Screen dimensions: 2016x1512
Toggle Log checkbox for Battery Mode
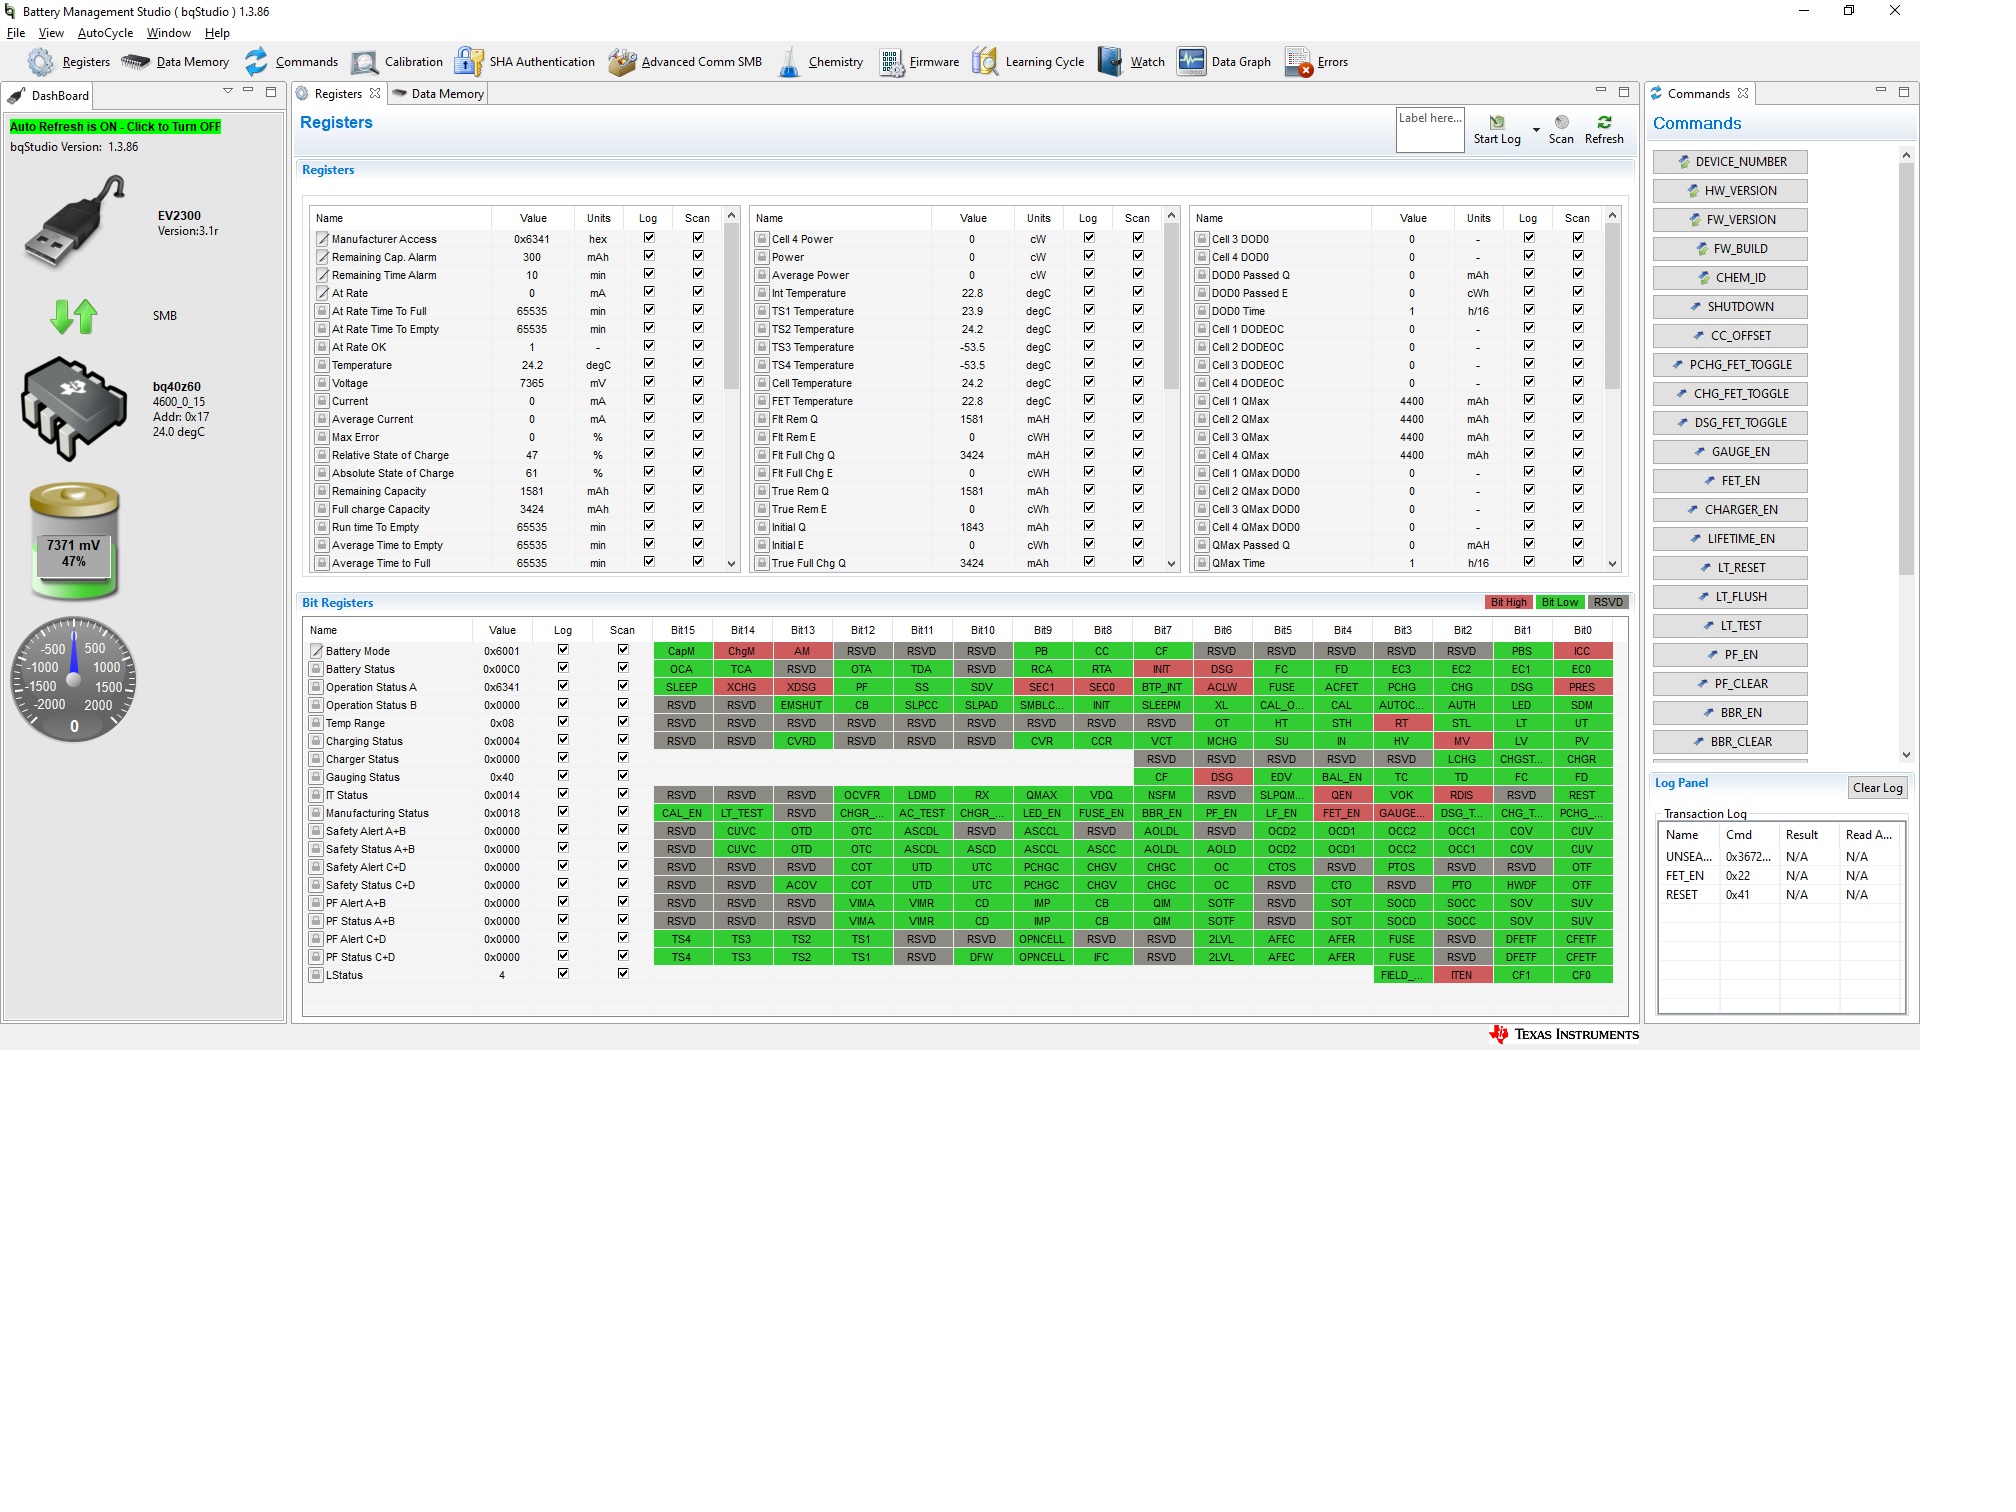pyautogui.click(x=563, y=650)
